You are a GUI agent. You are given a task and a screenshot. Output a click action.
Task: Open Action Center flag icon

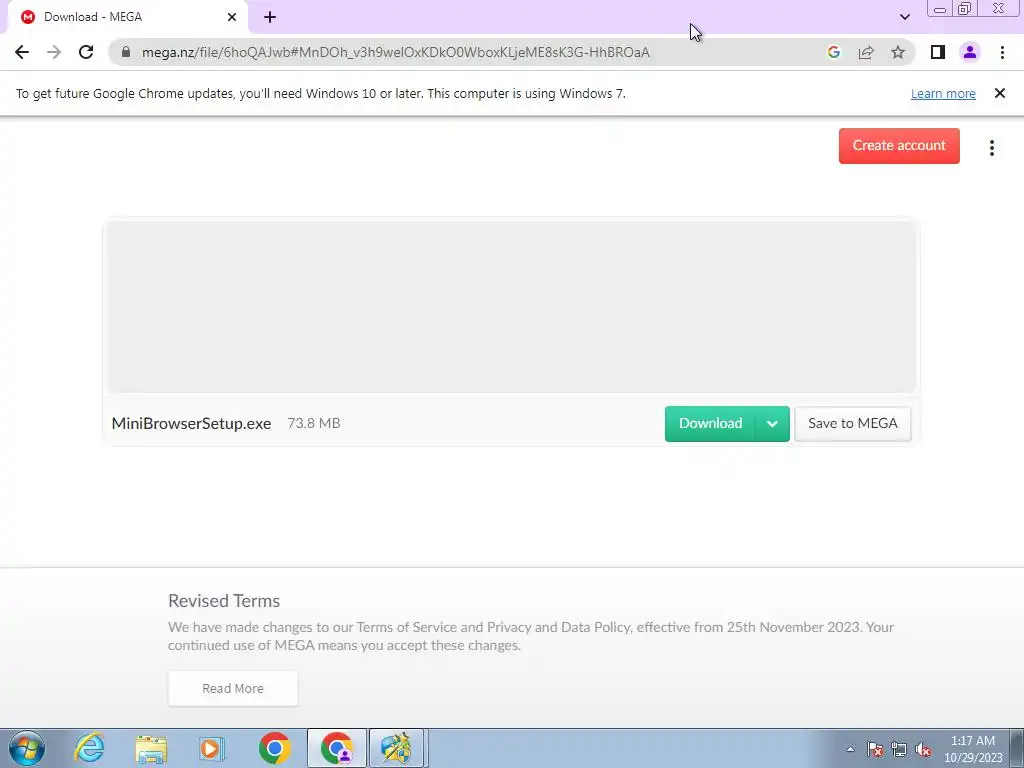tap(875, 749)
